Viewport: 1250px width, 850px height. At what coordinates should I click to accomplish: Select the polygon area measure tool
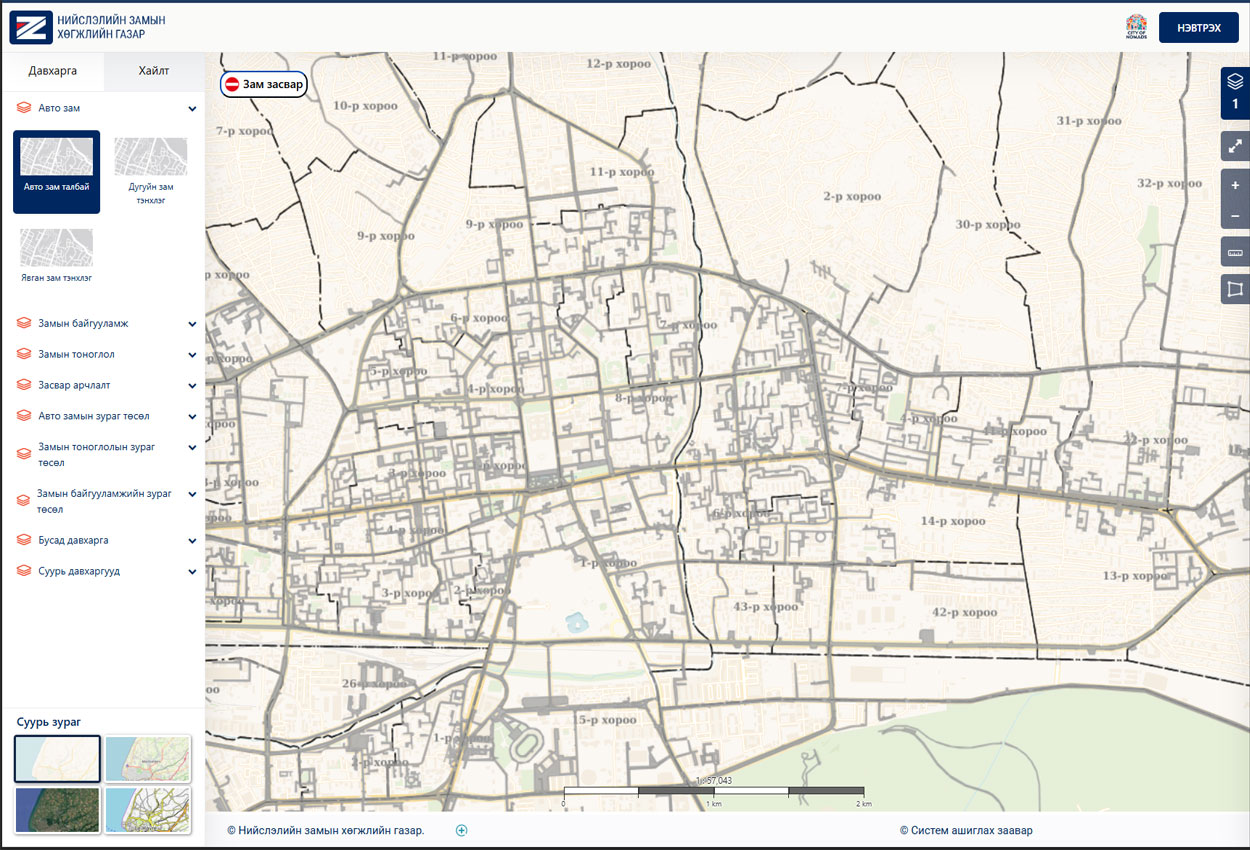(x=1235, y=289)
